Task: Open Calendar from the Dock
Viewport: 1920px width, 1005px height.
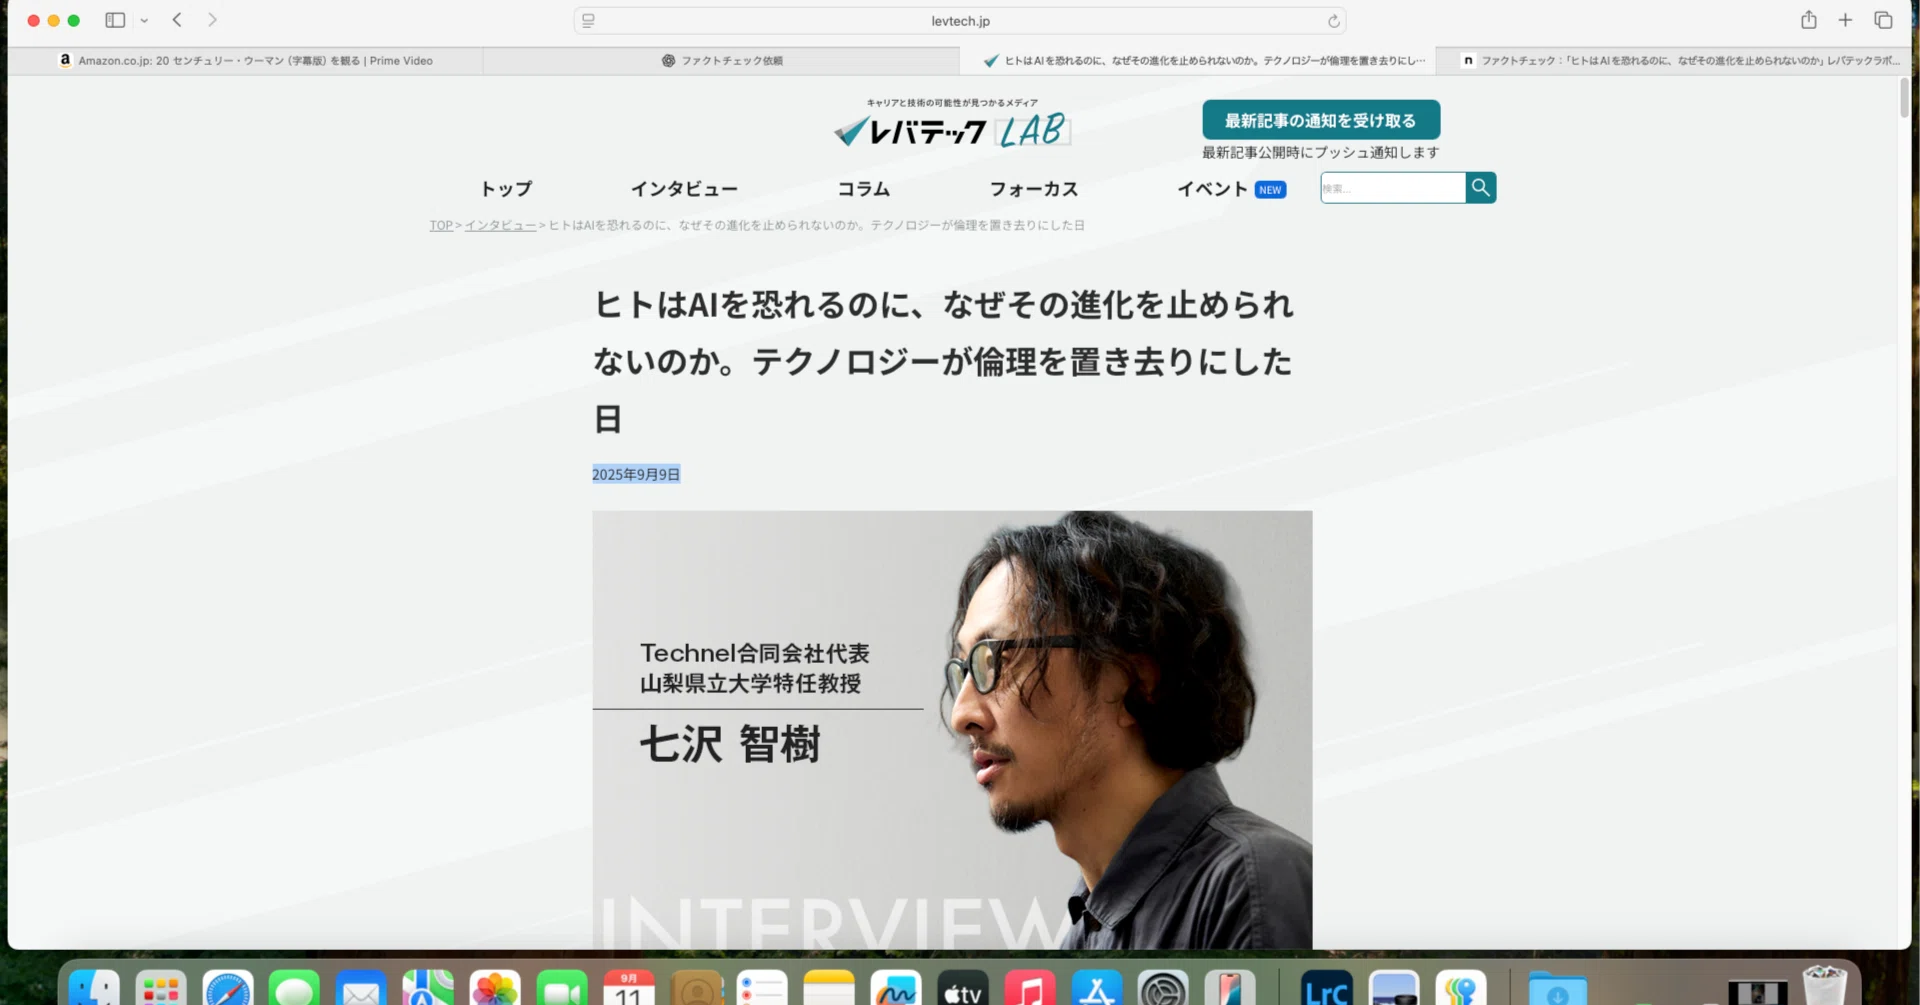Action: (629, 989)
